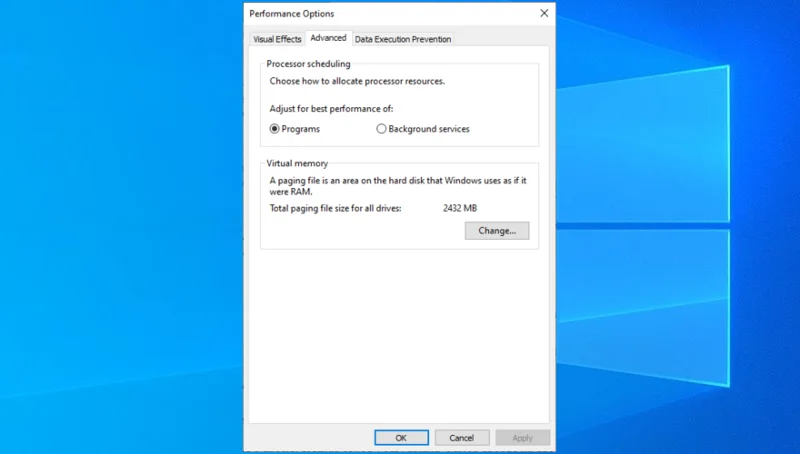The height and width of the screenshot is (454, 800).
Task: Open the Data Execution Prevention tab
Action: [x=403, y=39]
